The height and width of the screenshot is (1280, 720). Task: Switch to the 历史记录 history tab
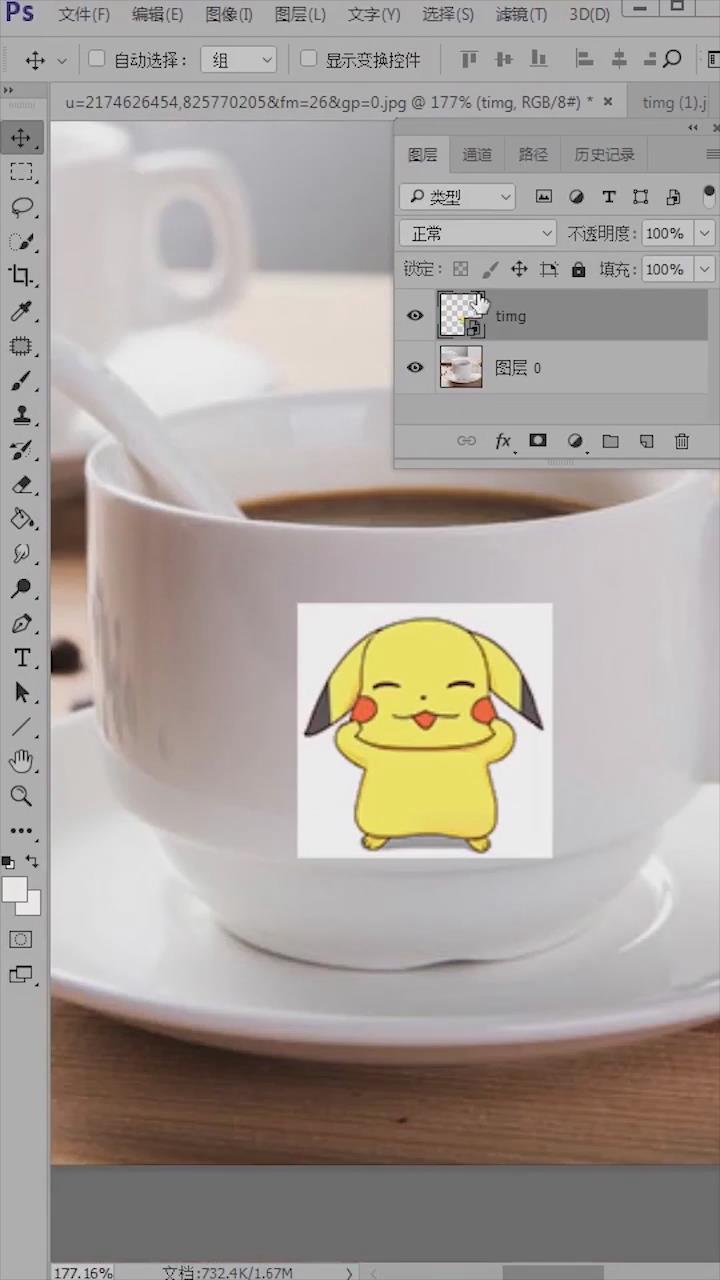[x=604, y=155]
